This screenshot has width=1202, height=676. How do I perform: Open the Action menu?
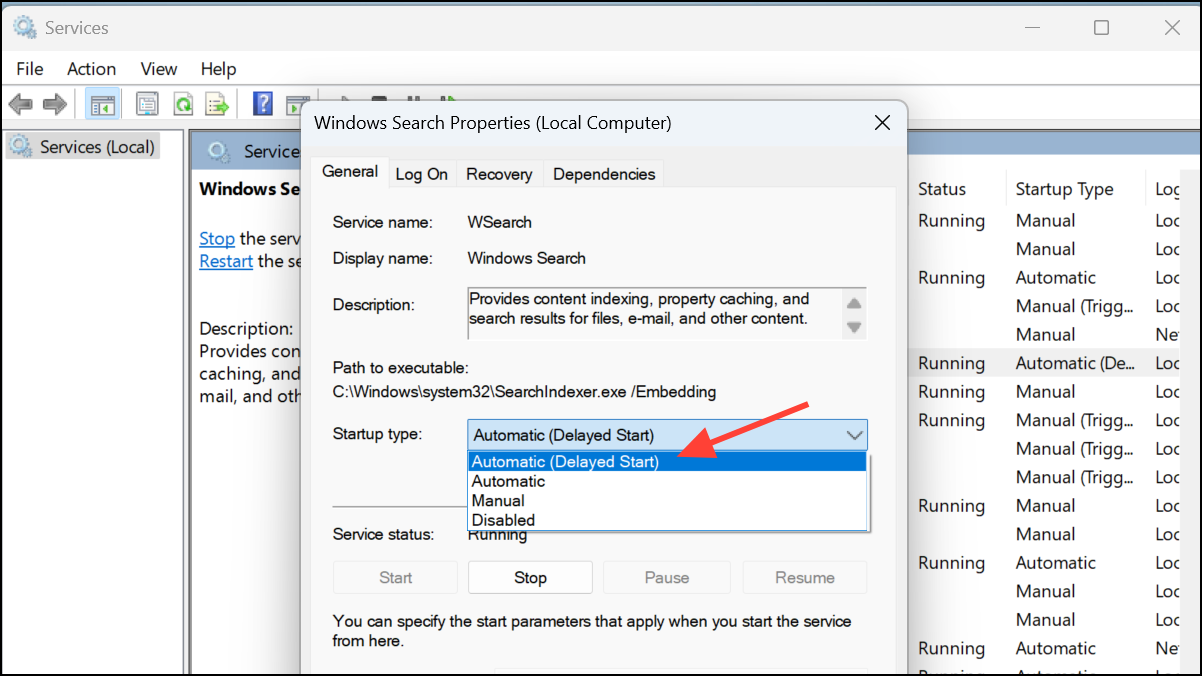[x=91, y=68]
